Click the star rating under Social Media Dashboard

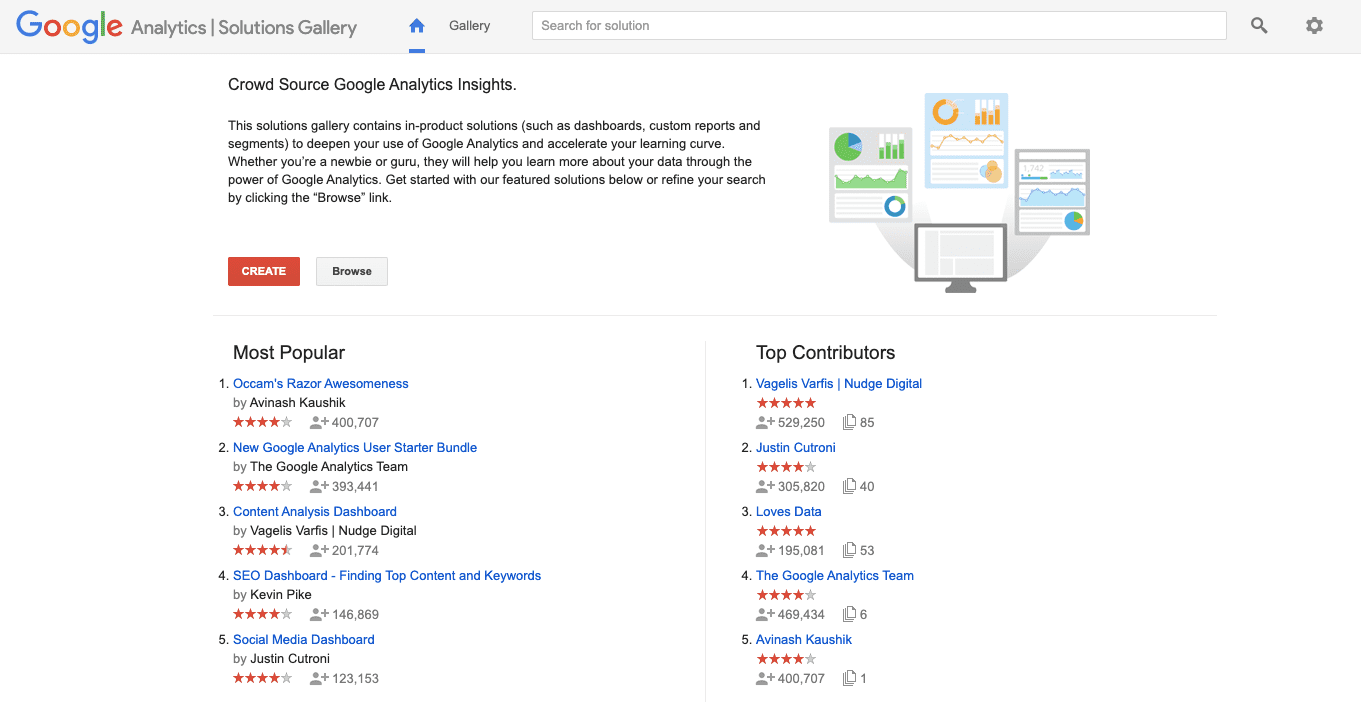pos(263,678)
